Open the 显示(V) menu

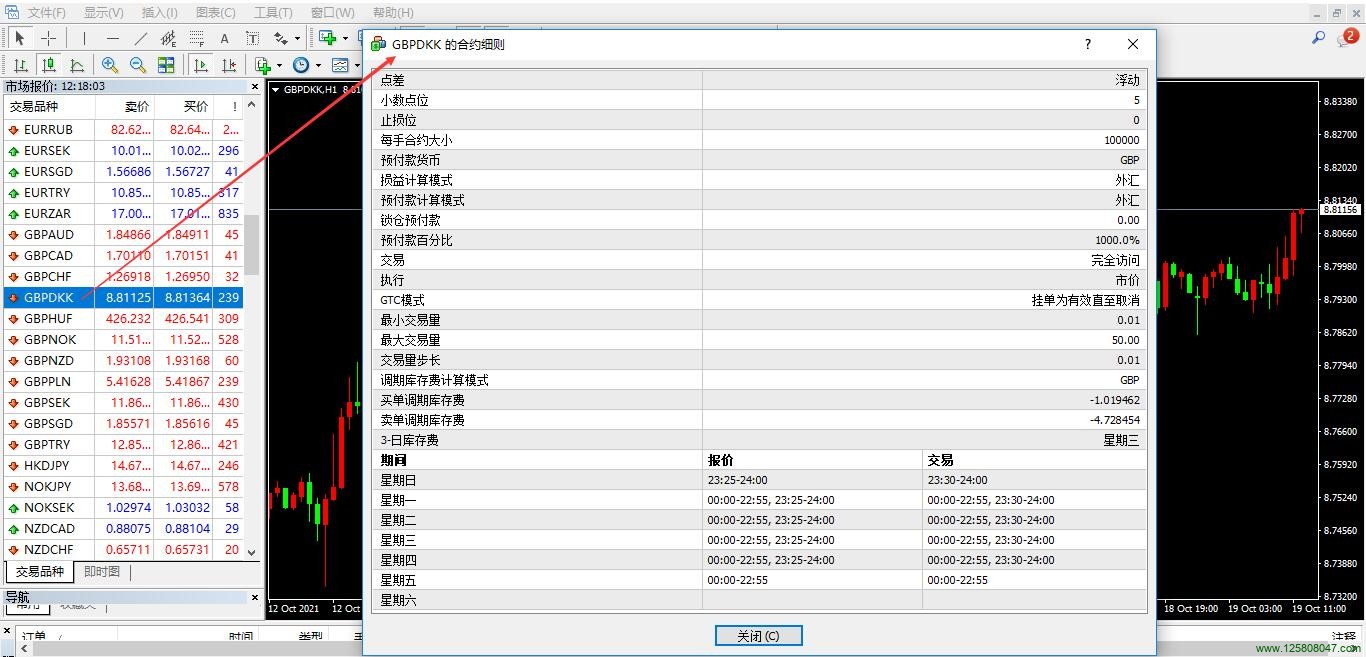pyautogui.click(x=104, y=13)
